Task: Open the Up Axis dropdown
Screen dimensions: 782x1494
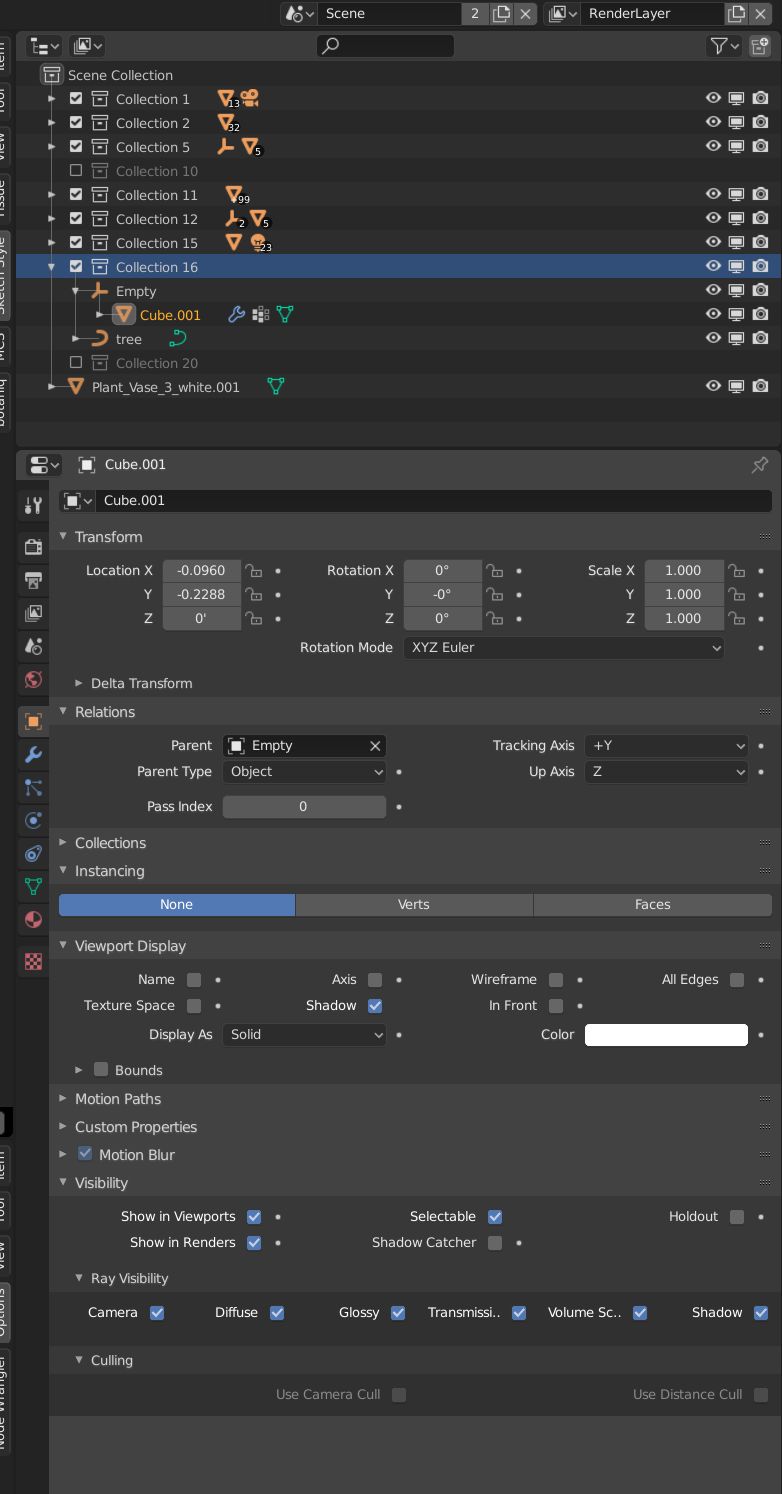Action: click(666, 771)
